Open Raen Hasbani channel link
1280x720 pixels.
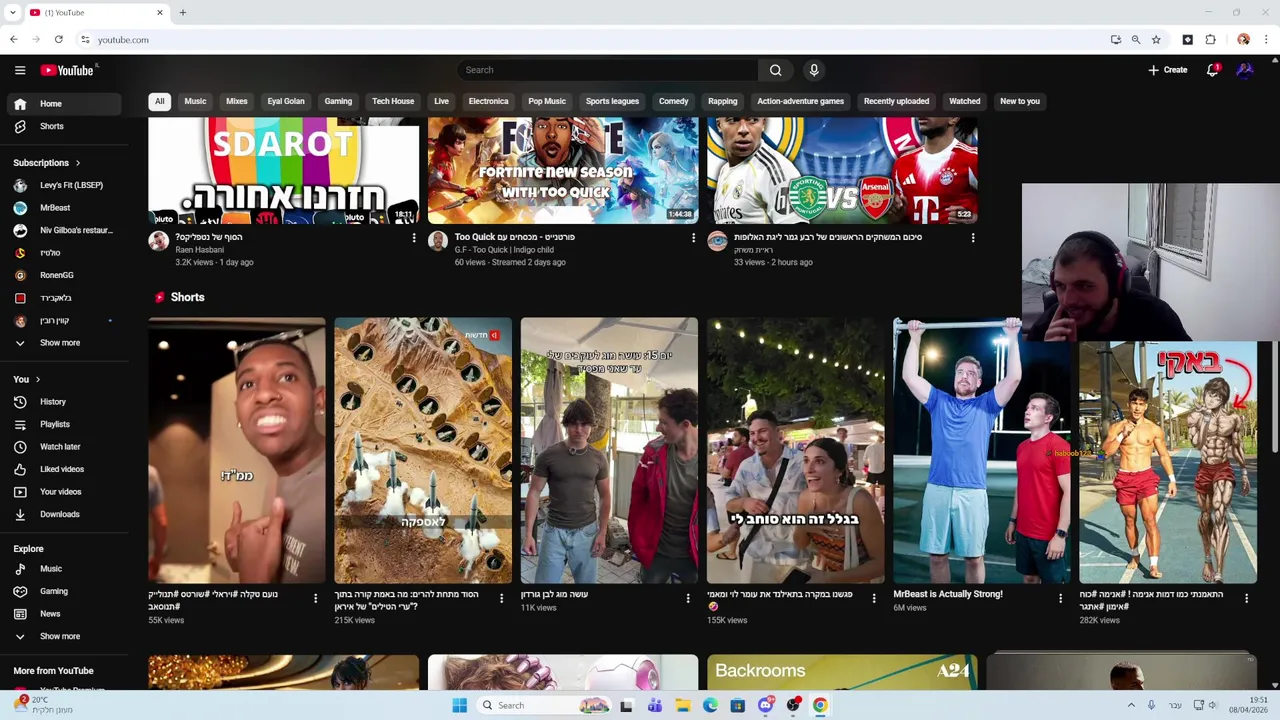[x=199, y=250]
